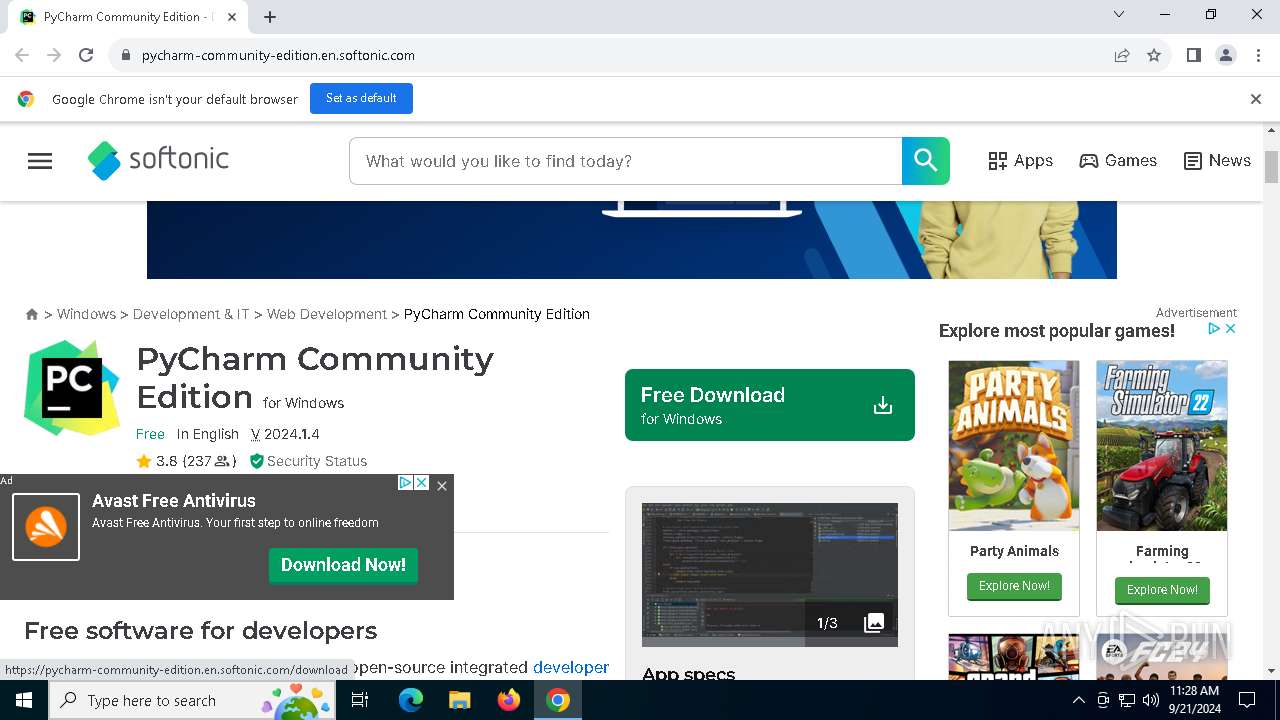The width and height of the screenshot is (1280, 720).
Task: Click the site search input field
Action: tap(626, 161)
